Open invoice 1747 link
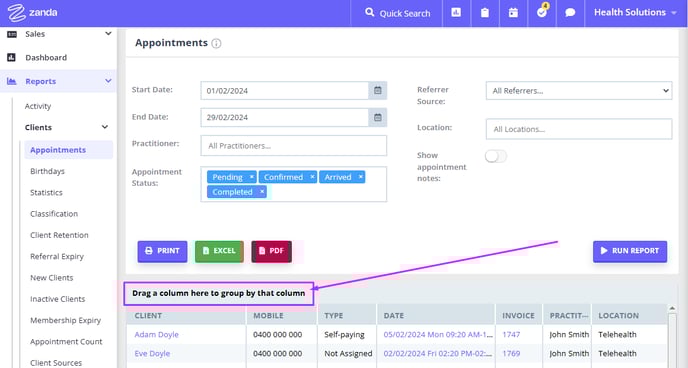Image resolution: width=688 pixels, height=368 pixels. coord(511,335)
